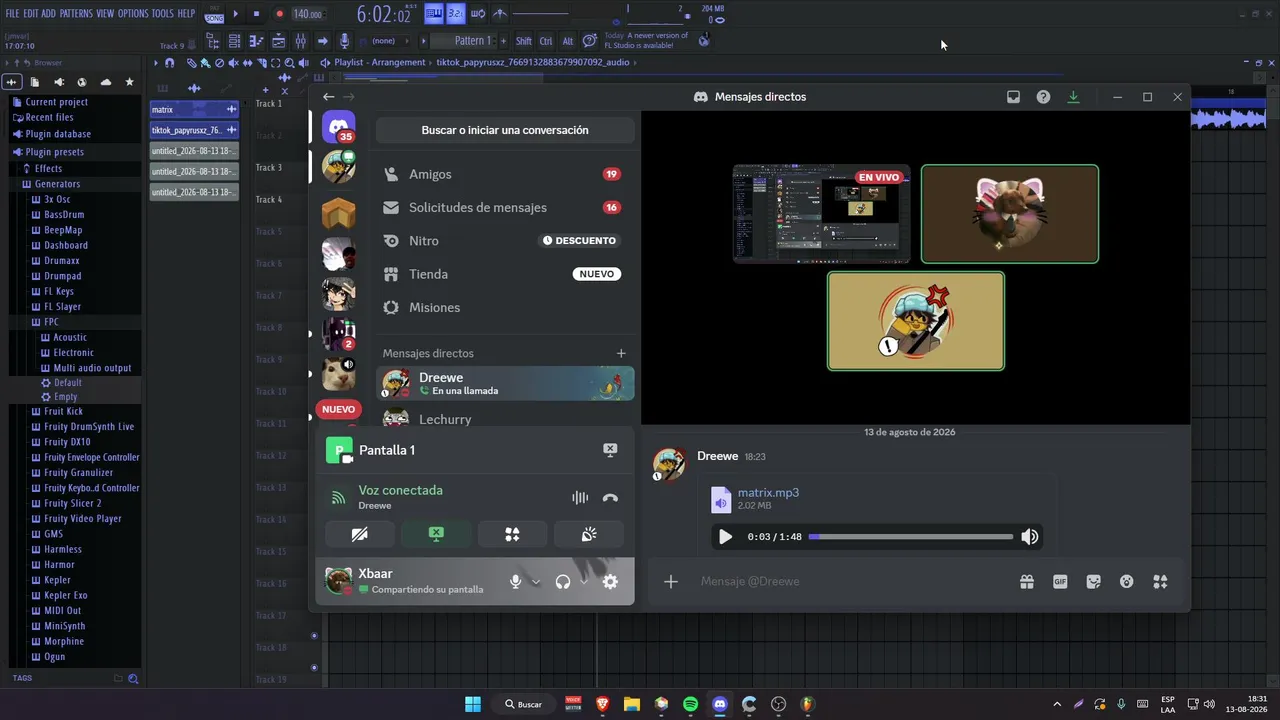Open Spotify from the taskbar
Screen dimensions: 1280x720
click(x=690, y=704)
